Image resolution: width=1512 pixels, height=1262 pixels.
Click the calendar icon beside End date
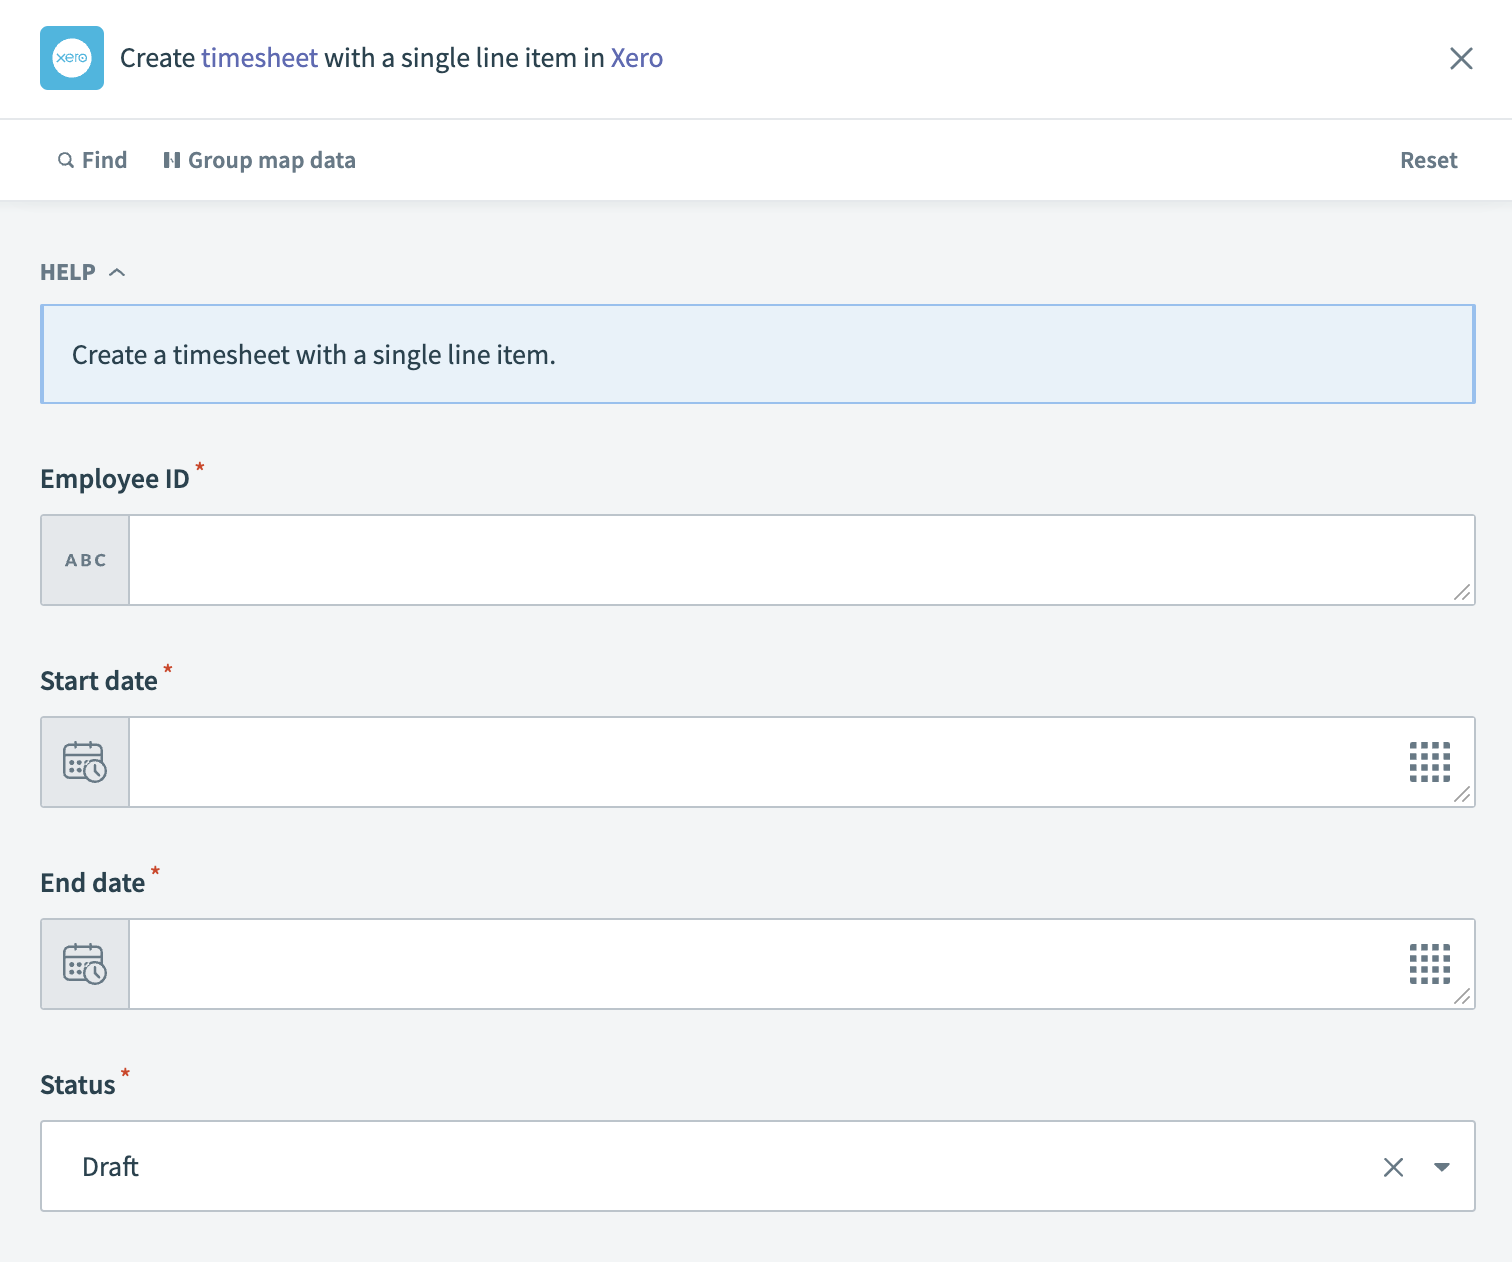click(85, 964)
